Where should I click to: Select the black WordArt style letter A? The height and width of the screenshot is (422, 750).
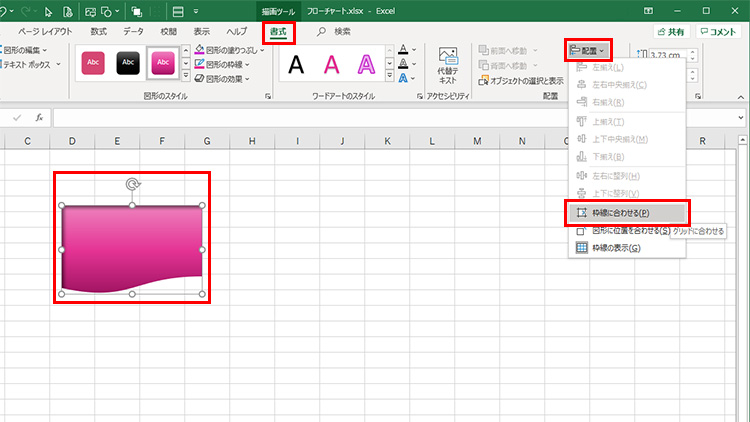[x=296, y=65]
